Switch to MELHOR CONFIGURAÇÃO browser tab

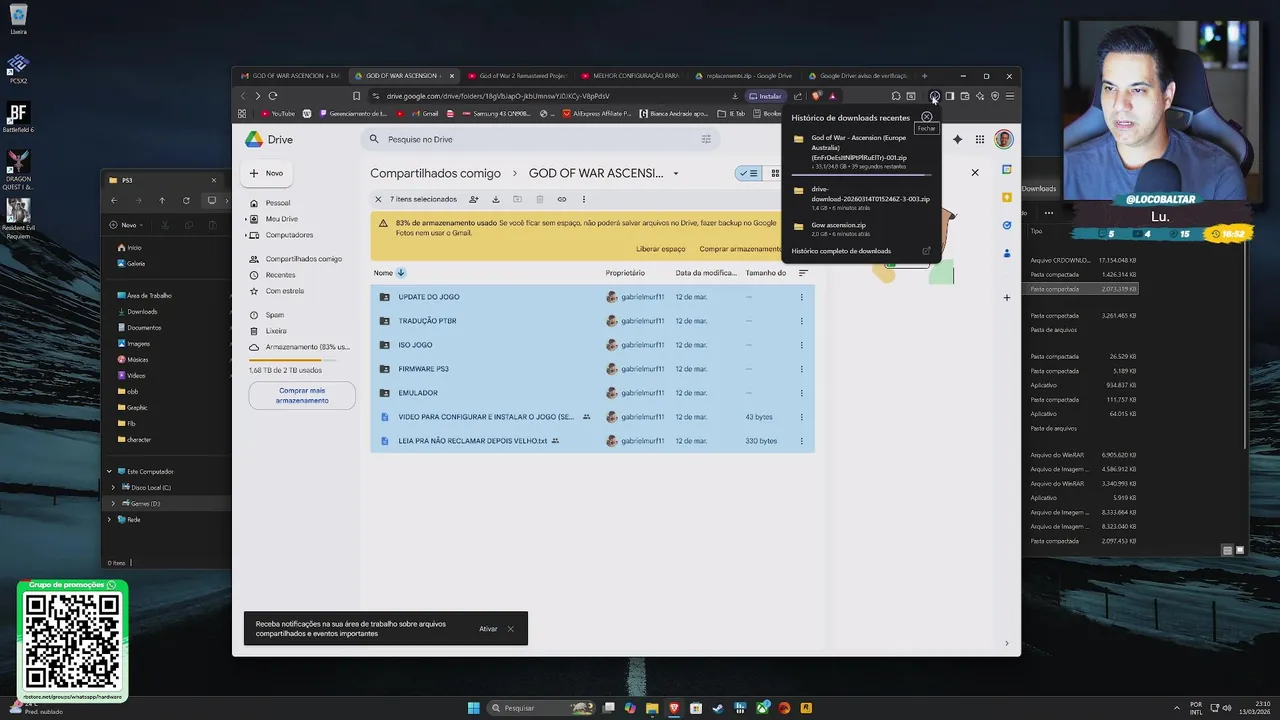pos(630,76)
